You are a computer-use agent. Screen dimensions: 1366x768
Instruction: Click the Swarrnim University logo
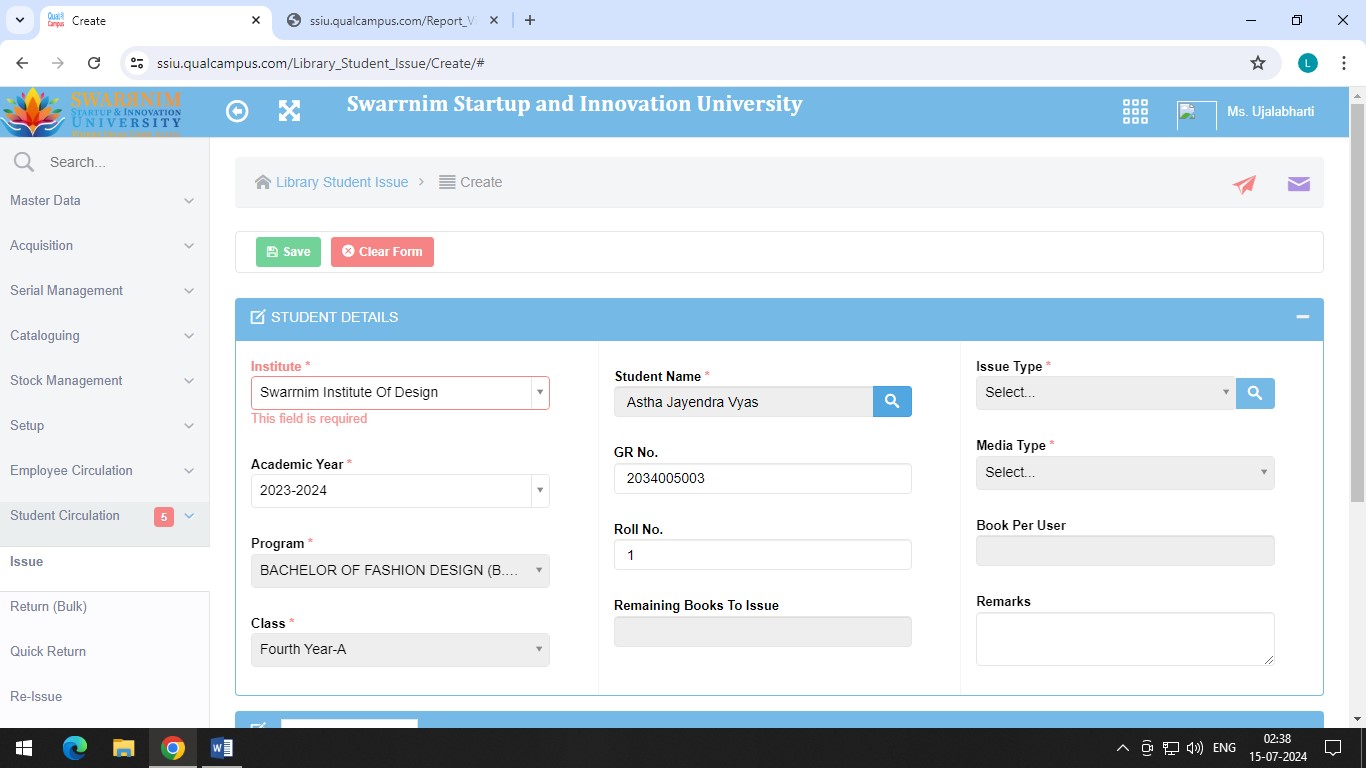click(92, 112)
